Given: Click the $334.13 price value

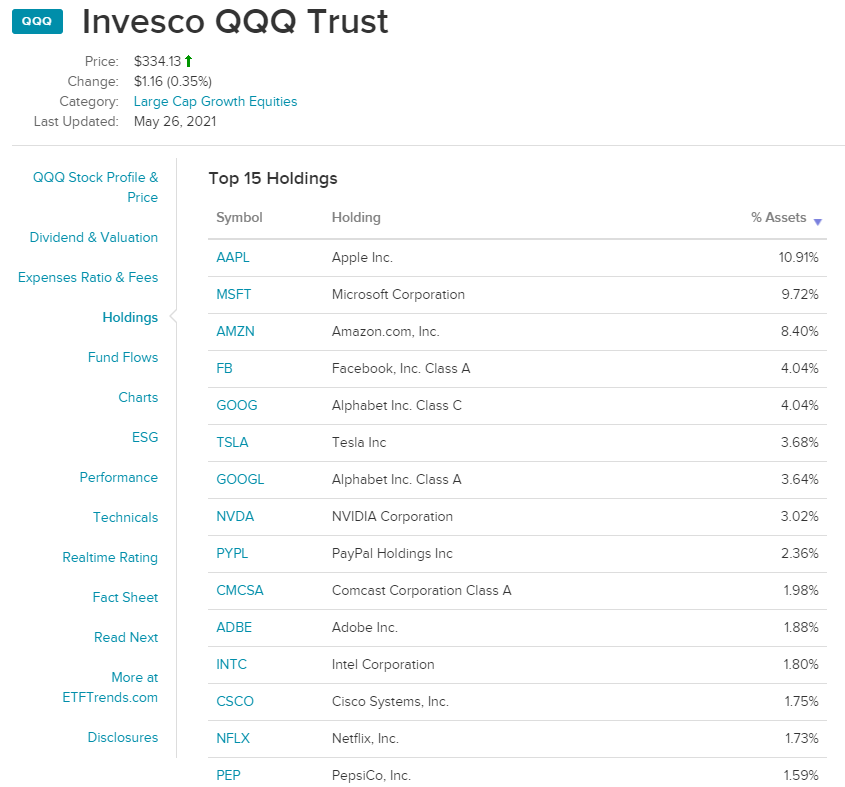Looking at the screenshot, I should pyautogui.click(x=157, y=61).
